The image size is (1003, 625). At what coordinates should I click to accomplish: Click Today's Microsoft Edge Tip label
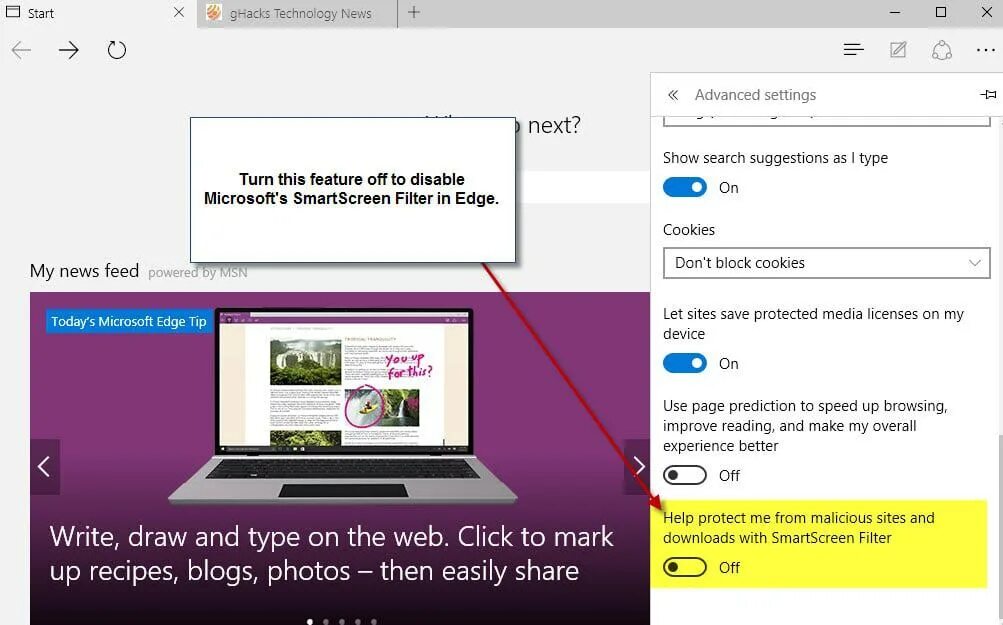pos(129,321)
